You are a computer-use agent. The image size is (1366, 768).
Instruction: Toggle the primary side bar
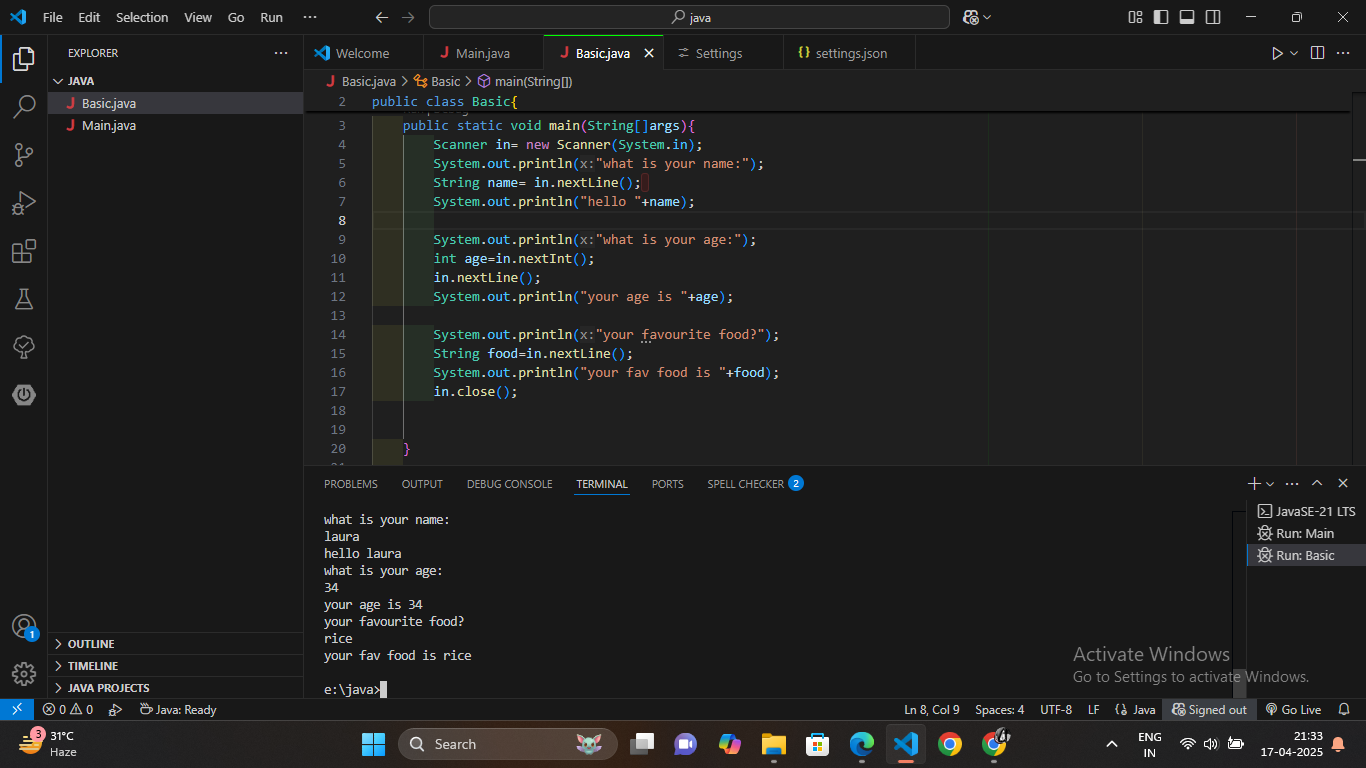coord(1161,17)
